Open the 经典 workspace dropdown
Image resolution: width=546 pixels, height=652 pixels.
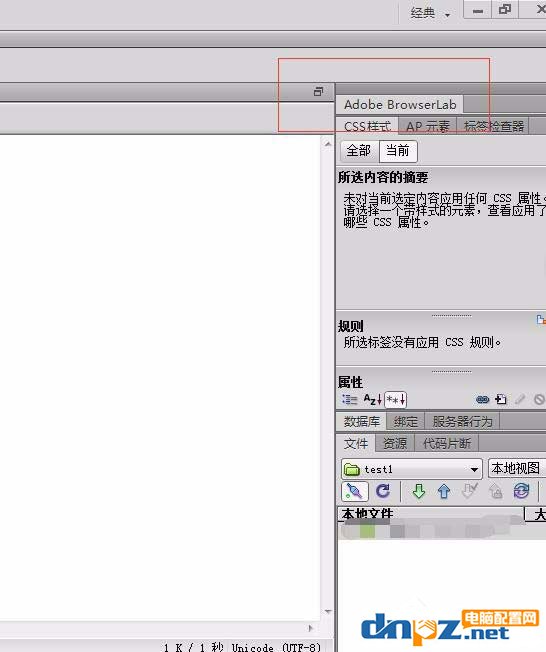[430, 13]
